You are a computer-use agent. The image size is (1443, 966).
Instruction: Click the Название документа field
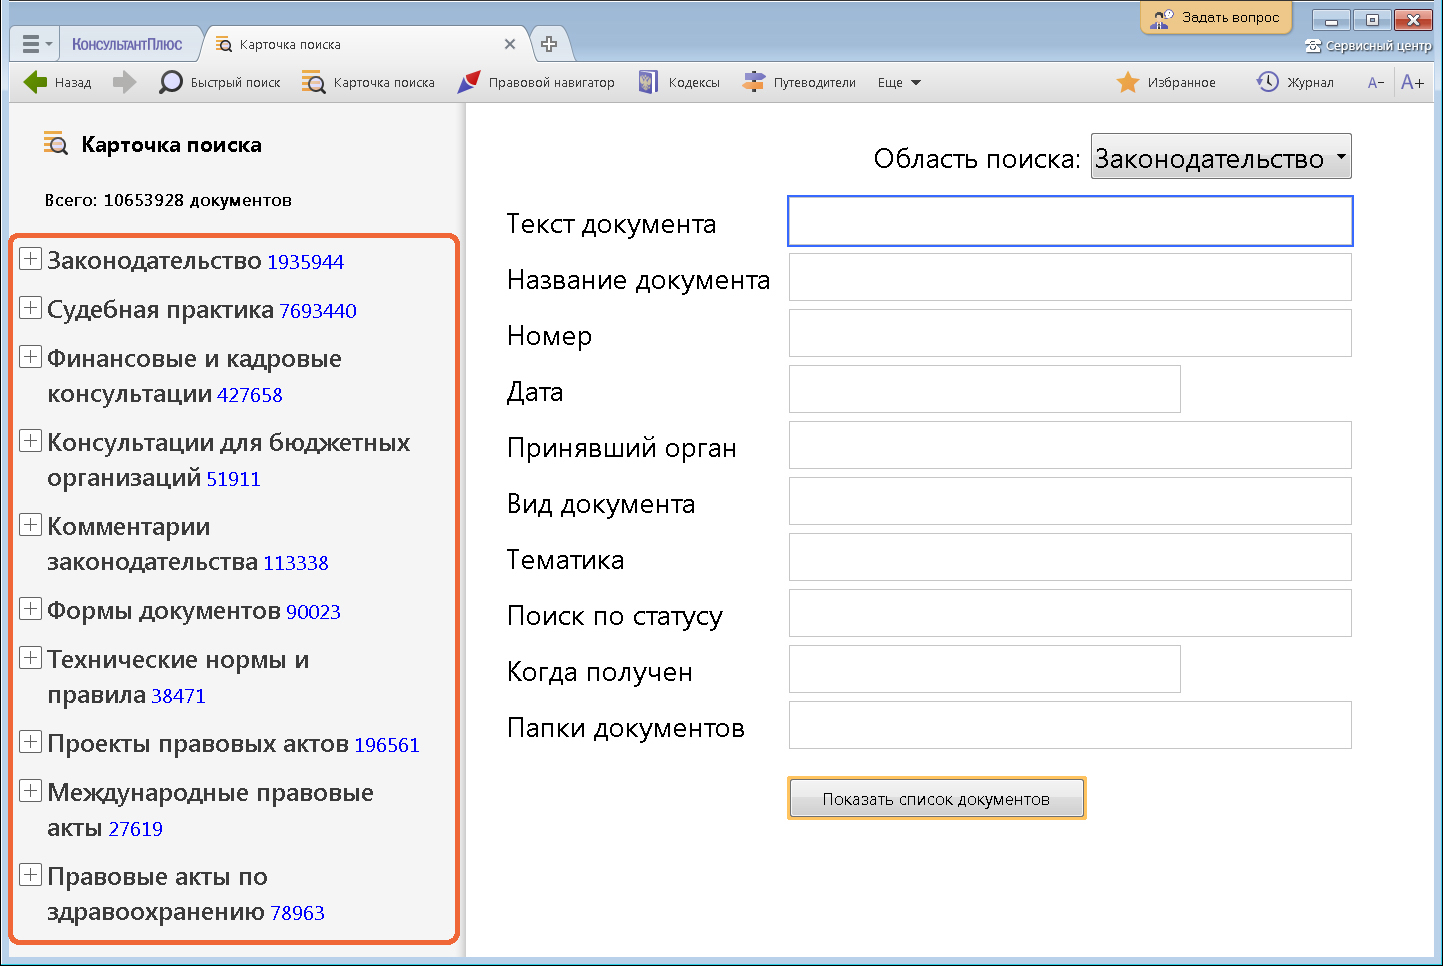pyautogui.click(x=1070, y=277)
